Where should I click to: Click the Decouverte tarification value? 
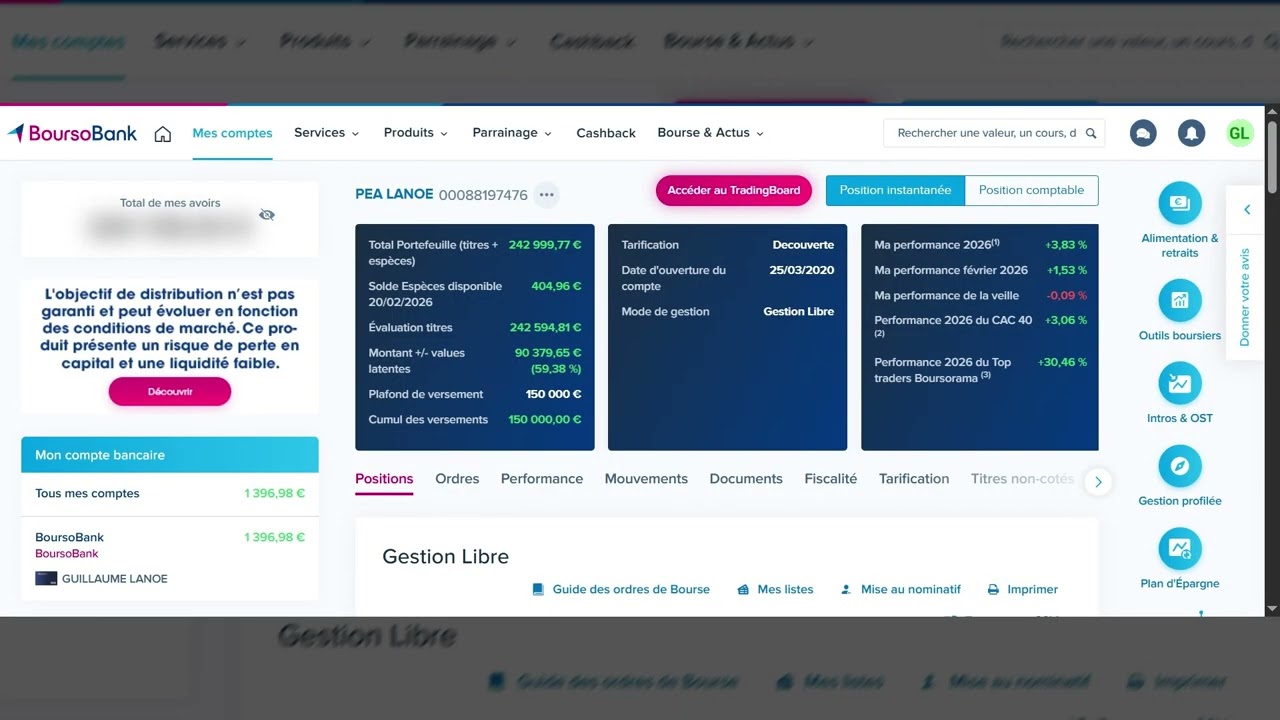tap(803, 245)
